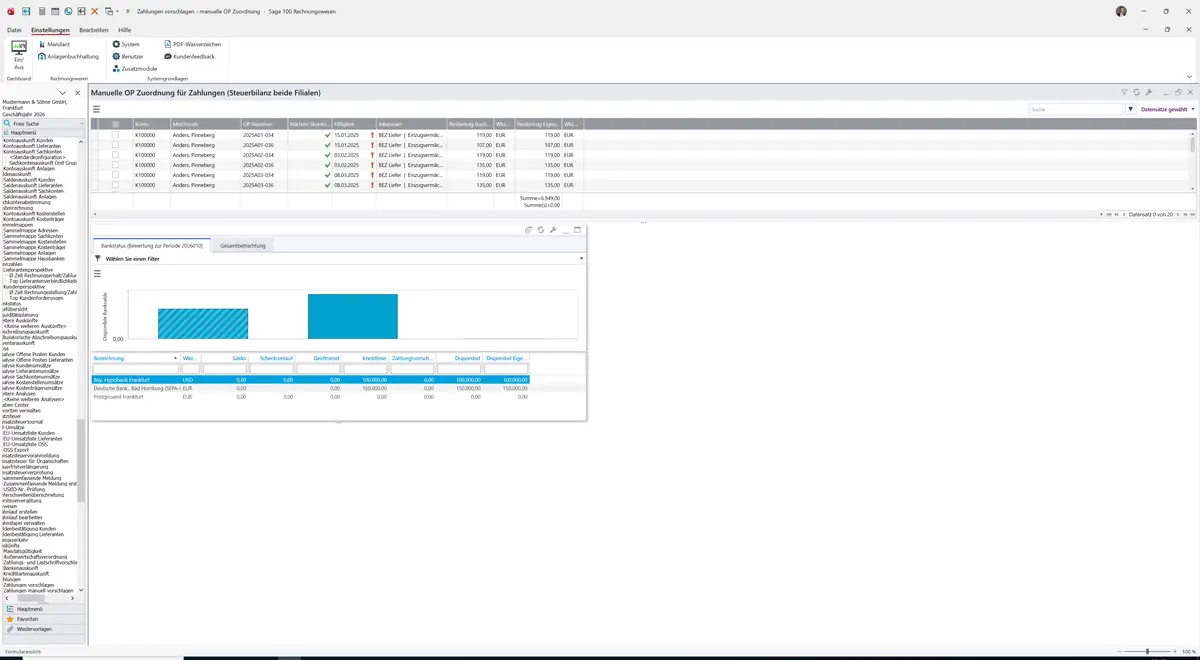
Task: Check the row for OP 2025A02-034
Action: coord(115,155)
